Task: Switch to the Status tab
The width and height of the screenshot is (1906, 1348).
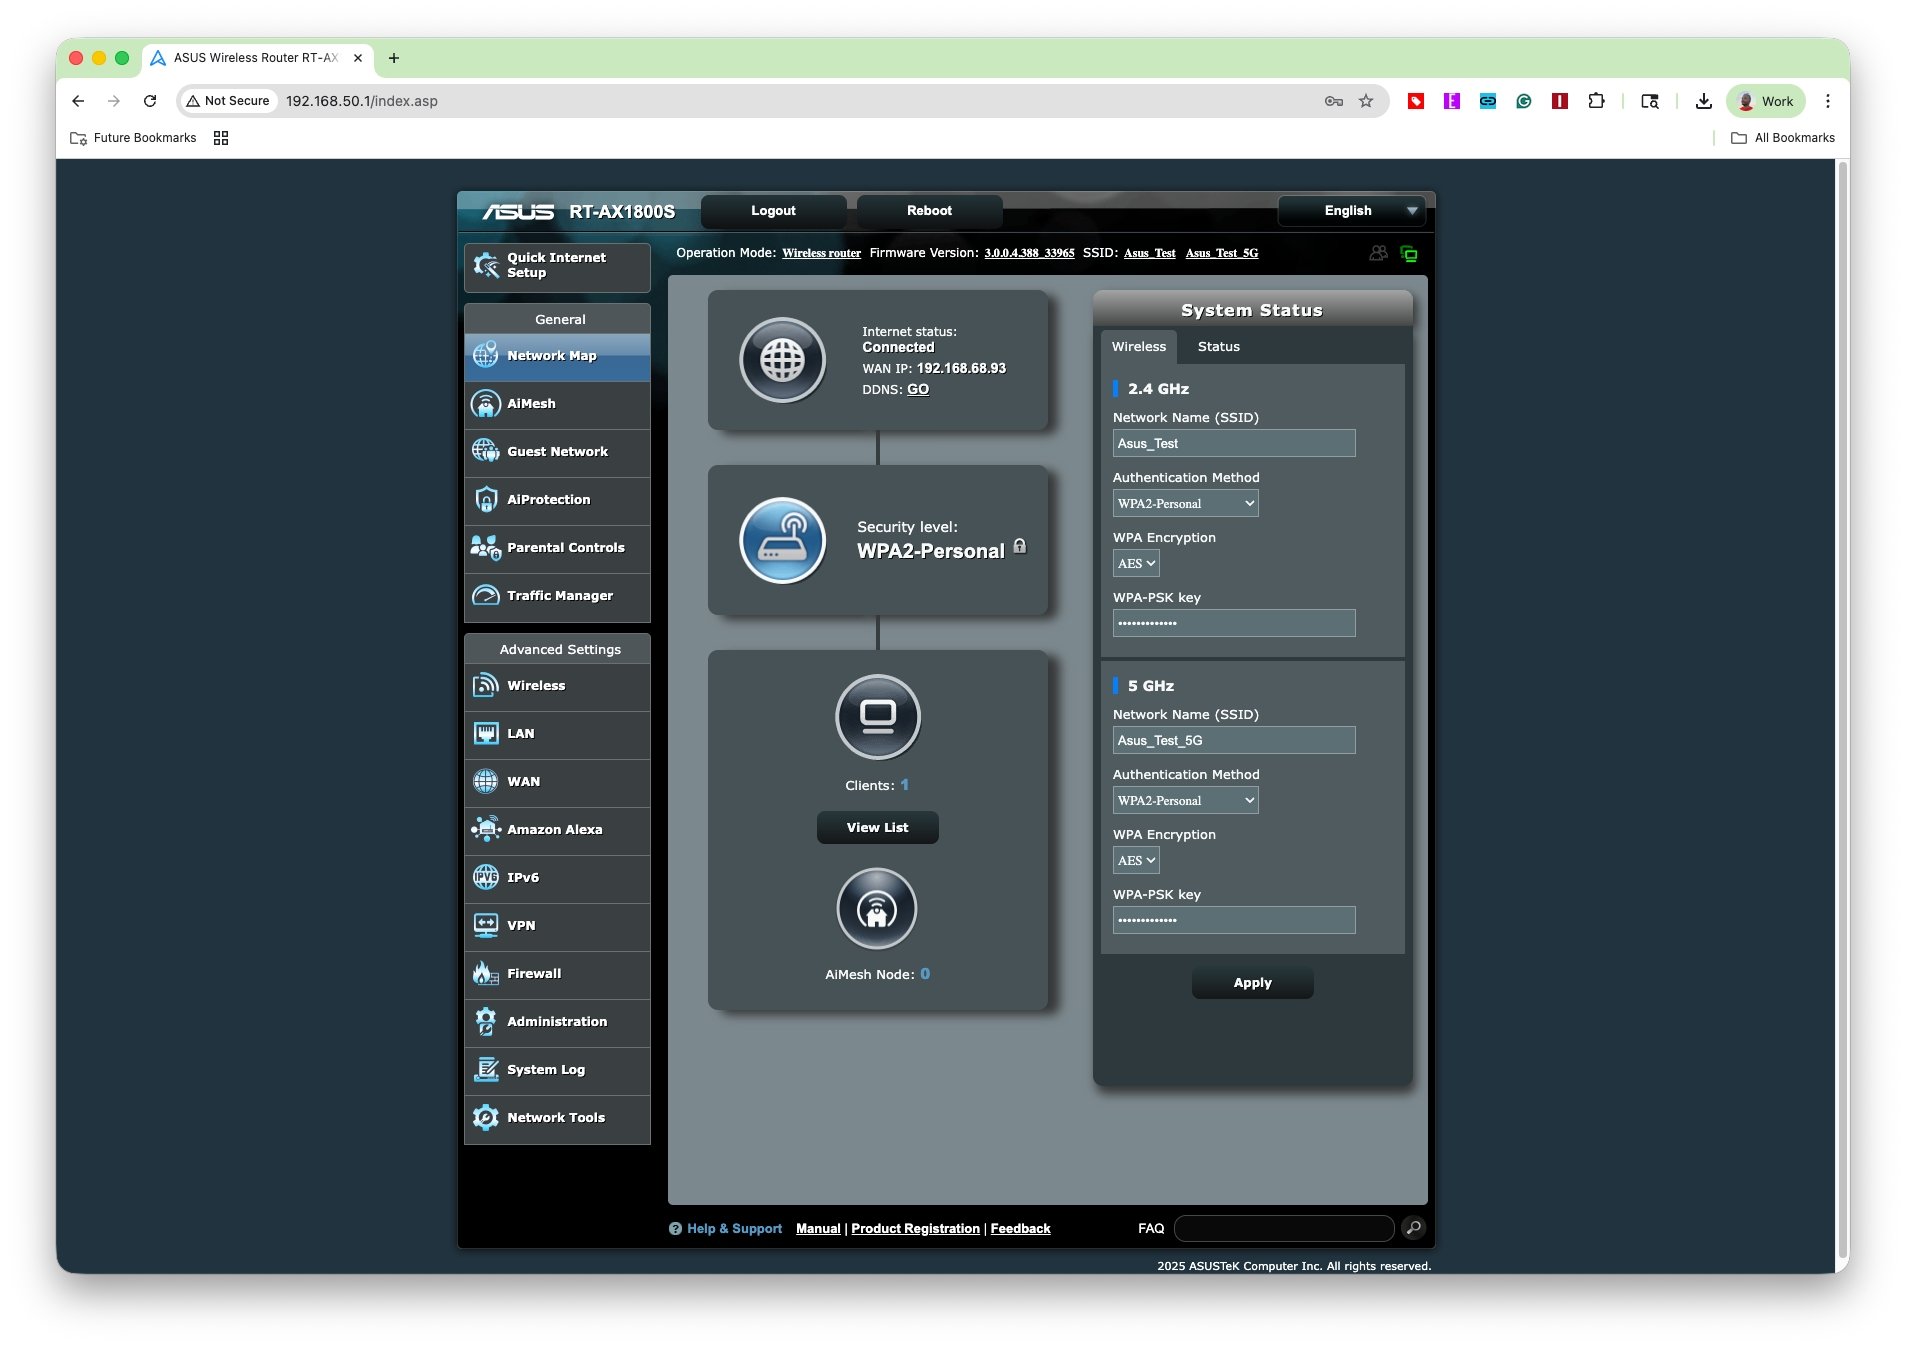Action: tap(1218, 347)
